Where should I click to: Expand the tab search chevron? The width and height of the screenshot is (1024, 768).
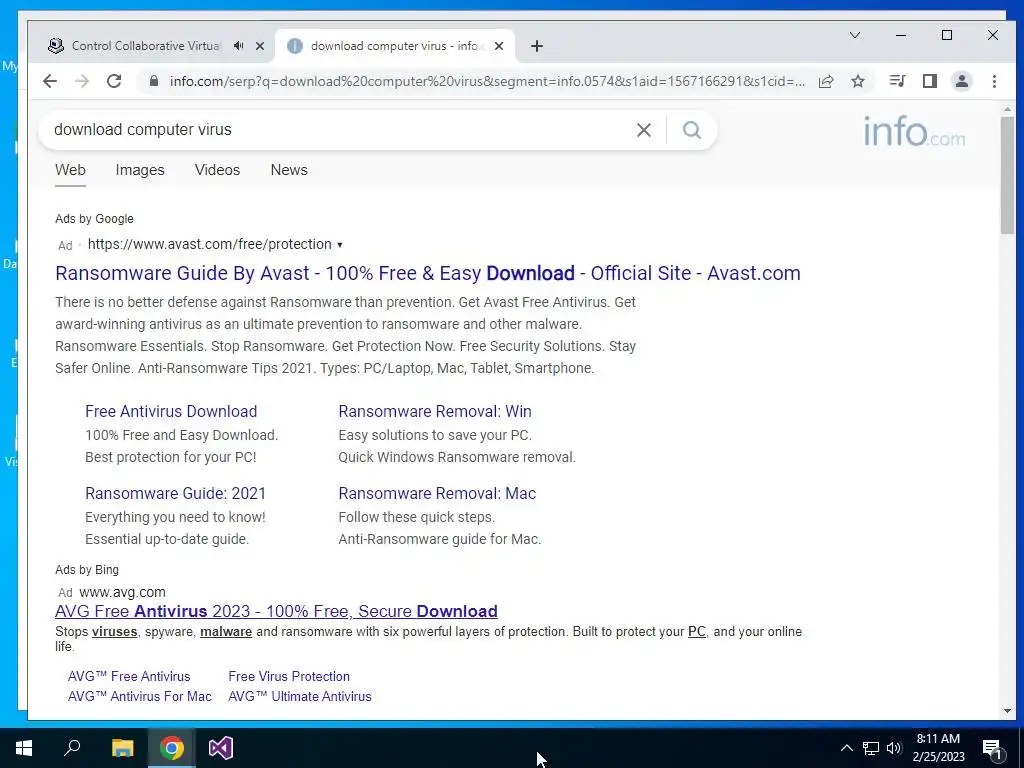(855, 35)
